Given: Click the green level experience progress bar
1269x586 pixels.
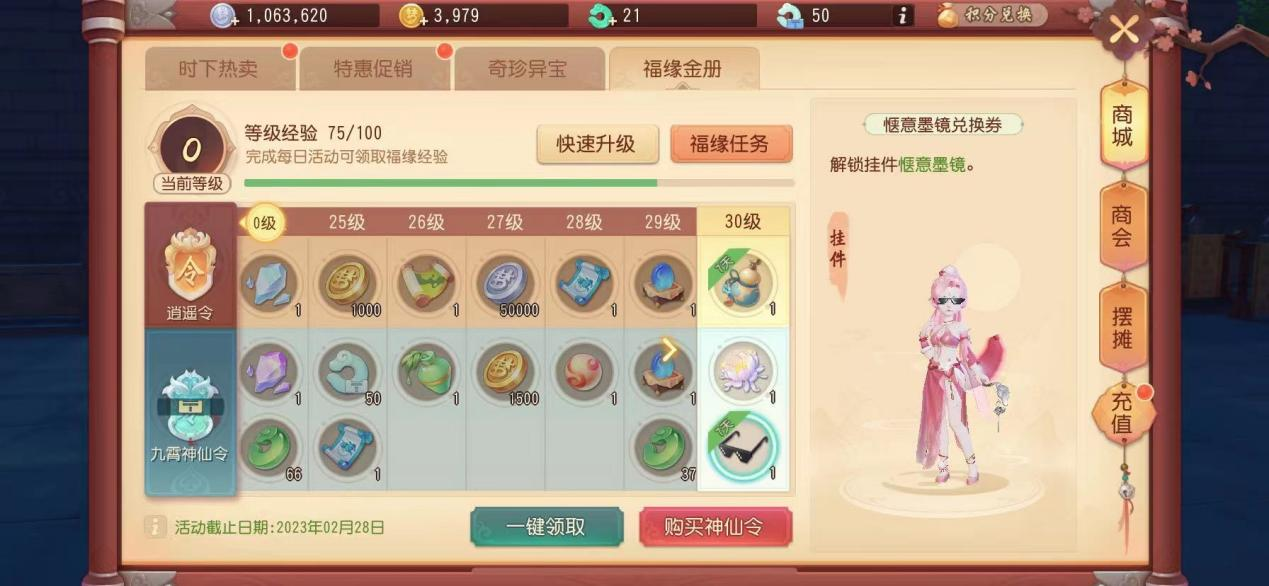Looking at the screenshot, I should [x=519, y=183].
